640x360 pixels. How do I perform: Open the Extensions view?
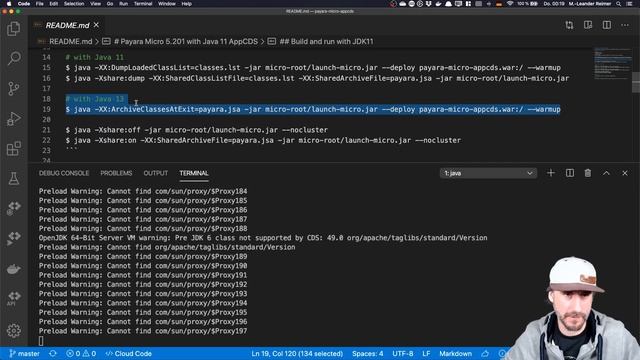coord(14,149)
